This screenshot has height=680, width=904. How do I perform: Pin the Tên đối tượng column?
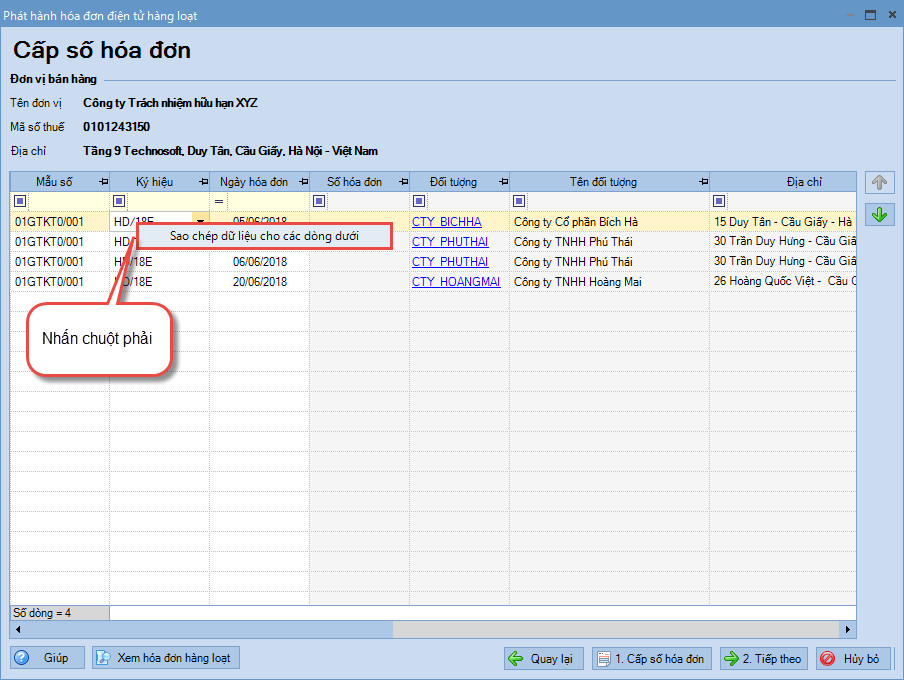[703, 182]
